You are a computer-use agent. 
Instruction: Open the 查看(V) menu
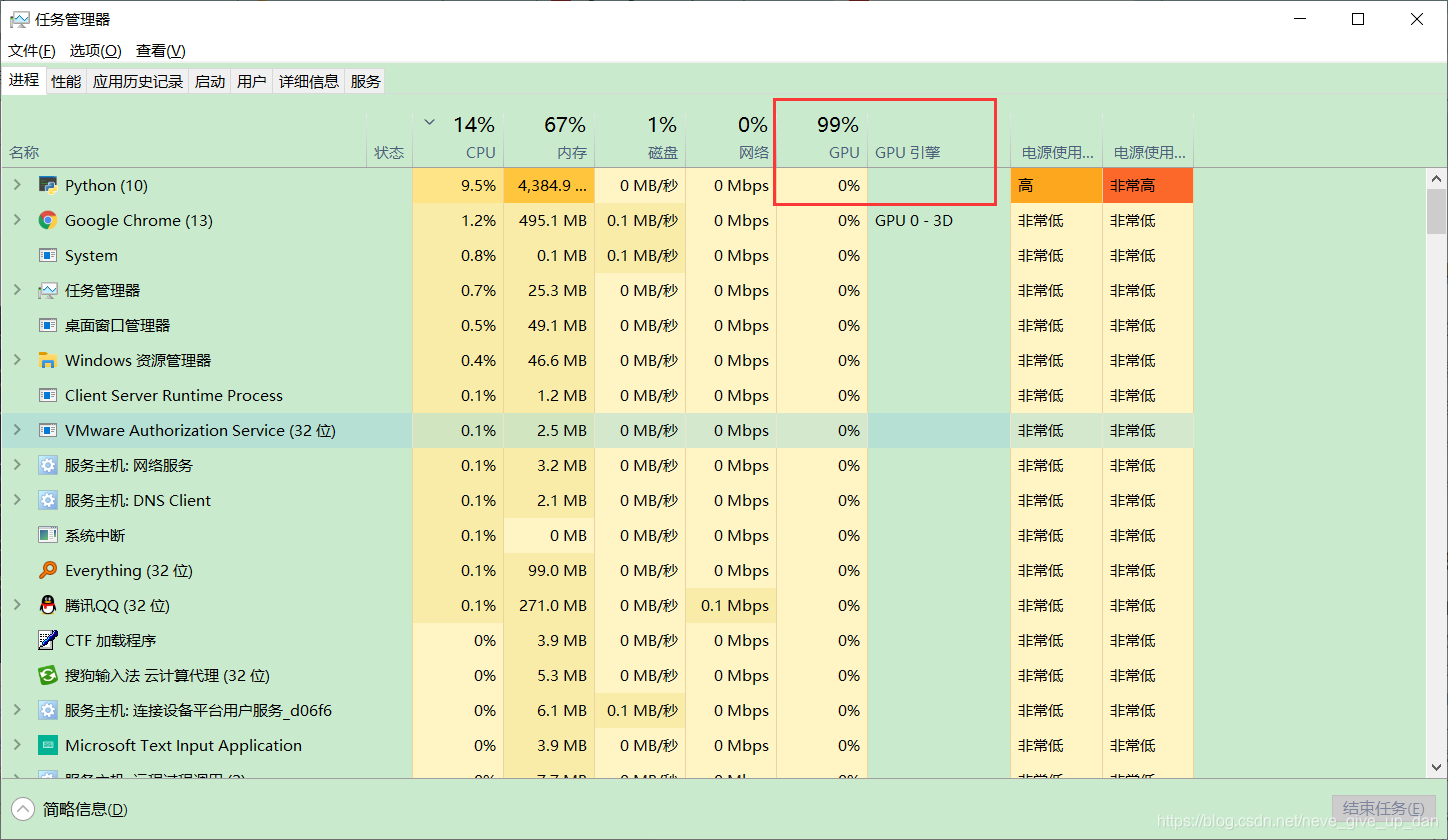161,50
